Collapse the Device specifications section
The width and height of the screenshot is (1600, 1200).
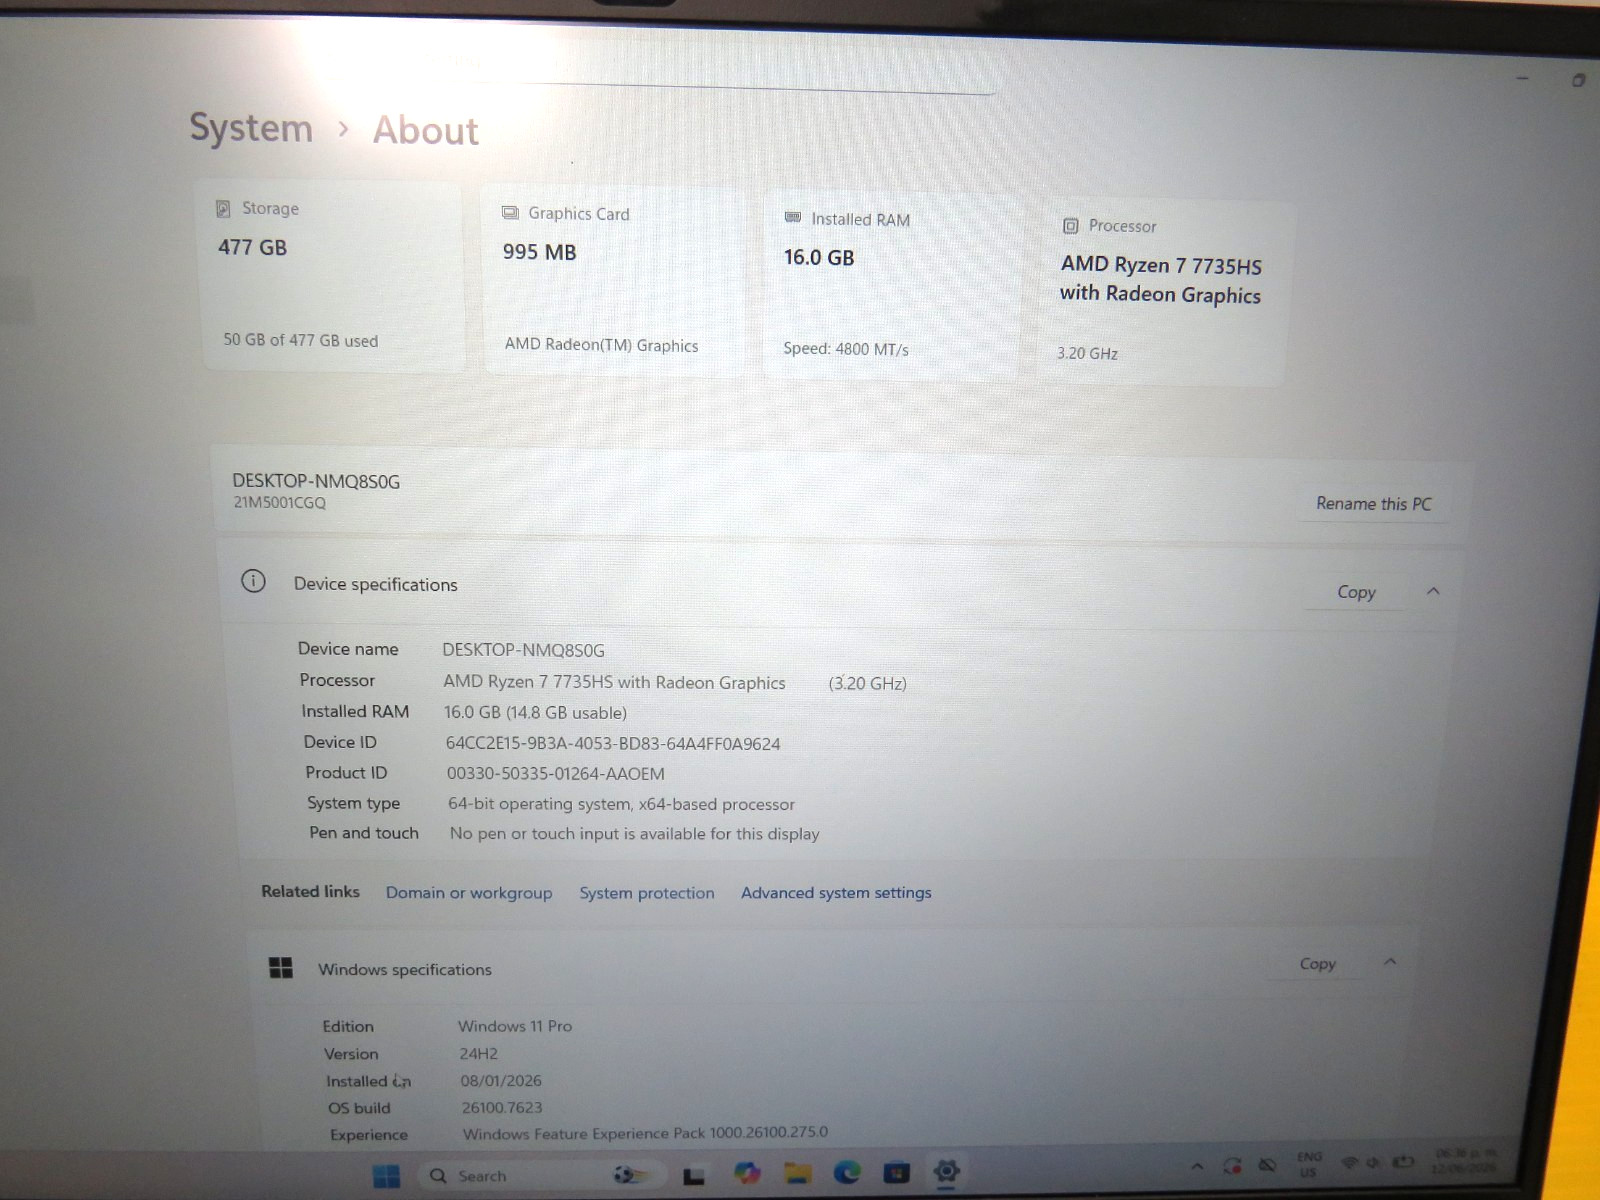(1433, 591)
